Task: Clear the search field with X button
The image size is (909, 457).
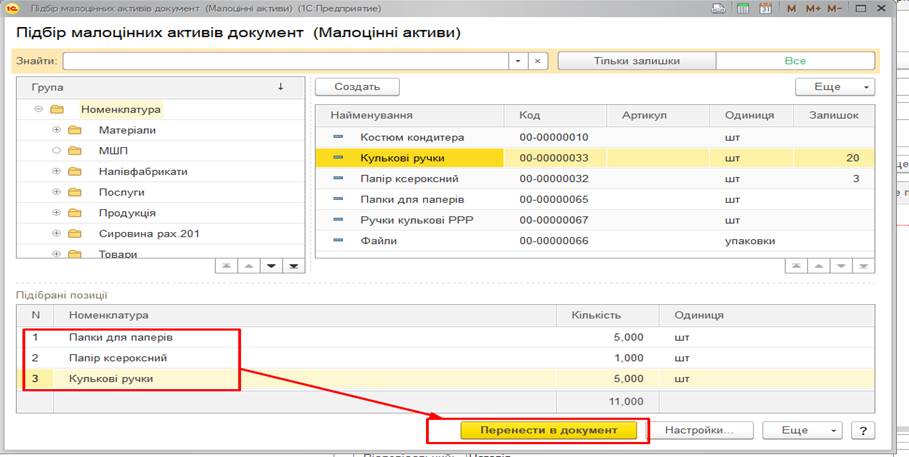Action: 538,61
